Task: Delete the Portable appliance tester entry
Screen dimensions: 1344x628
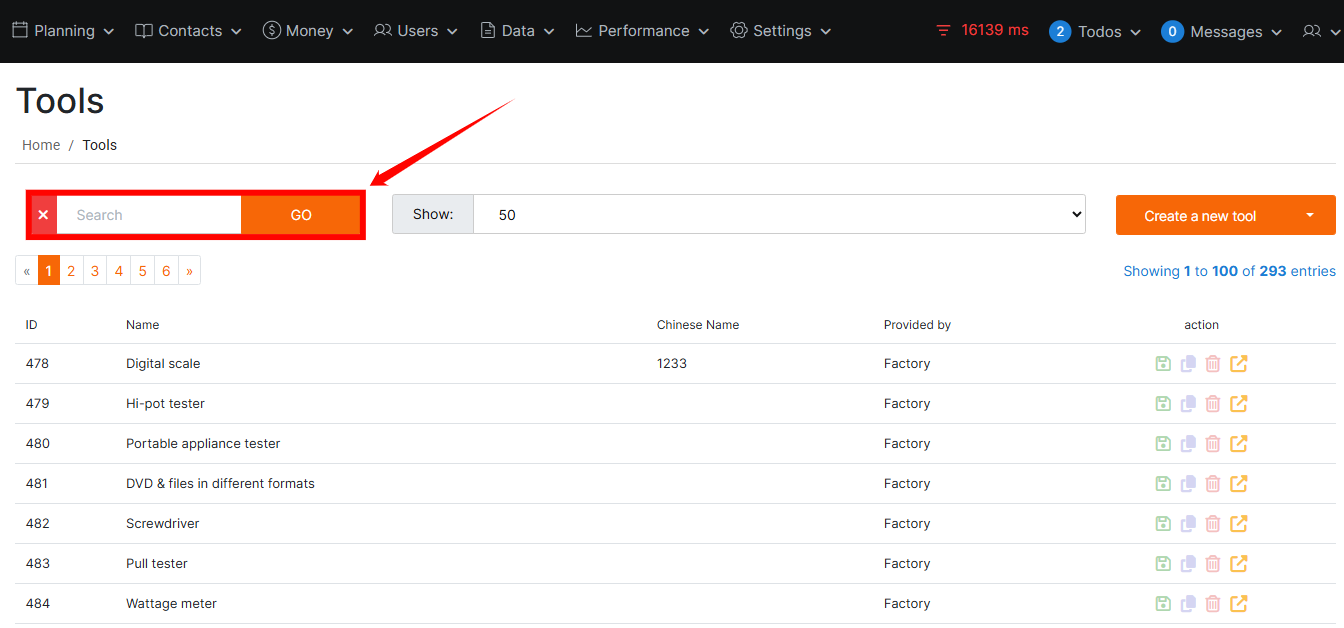Action: [1213, 444]
